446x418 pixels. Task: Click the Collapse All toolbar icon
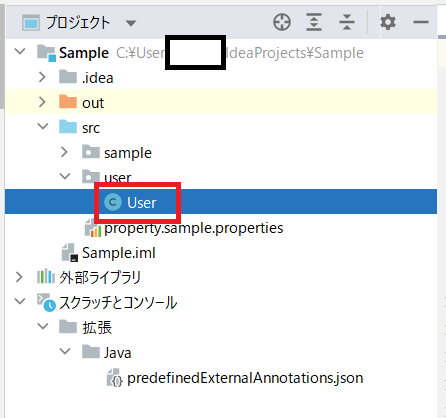[x=347, y=22]
